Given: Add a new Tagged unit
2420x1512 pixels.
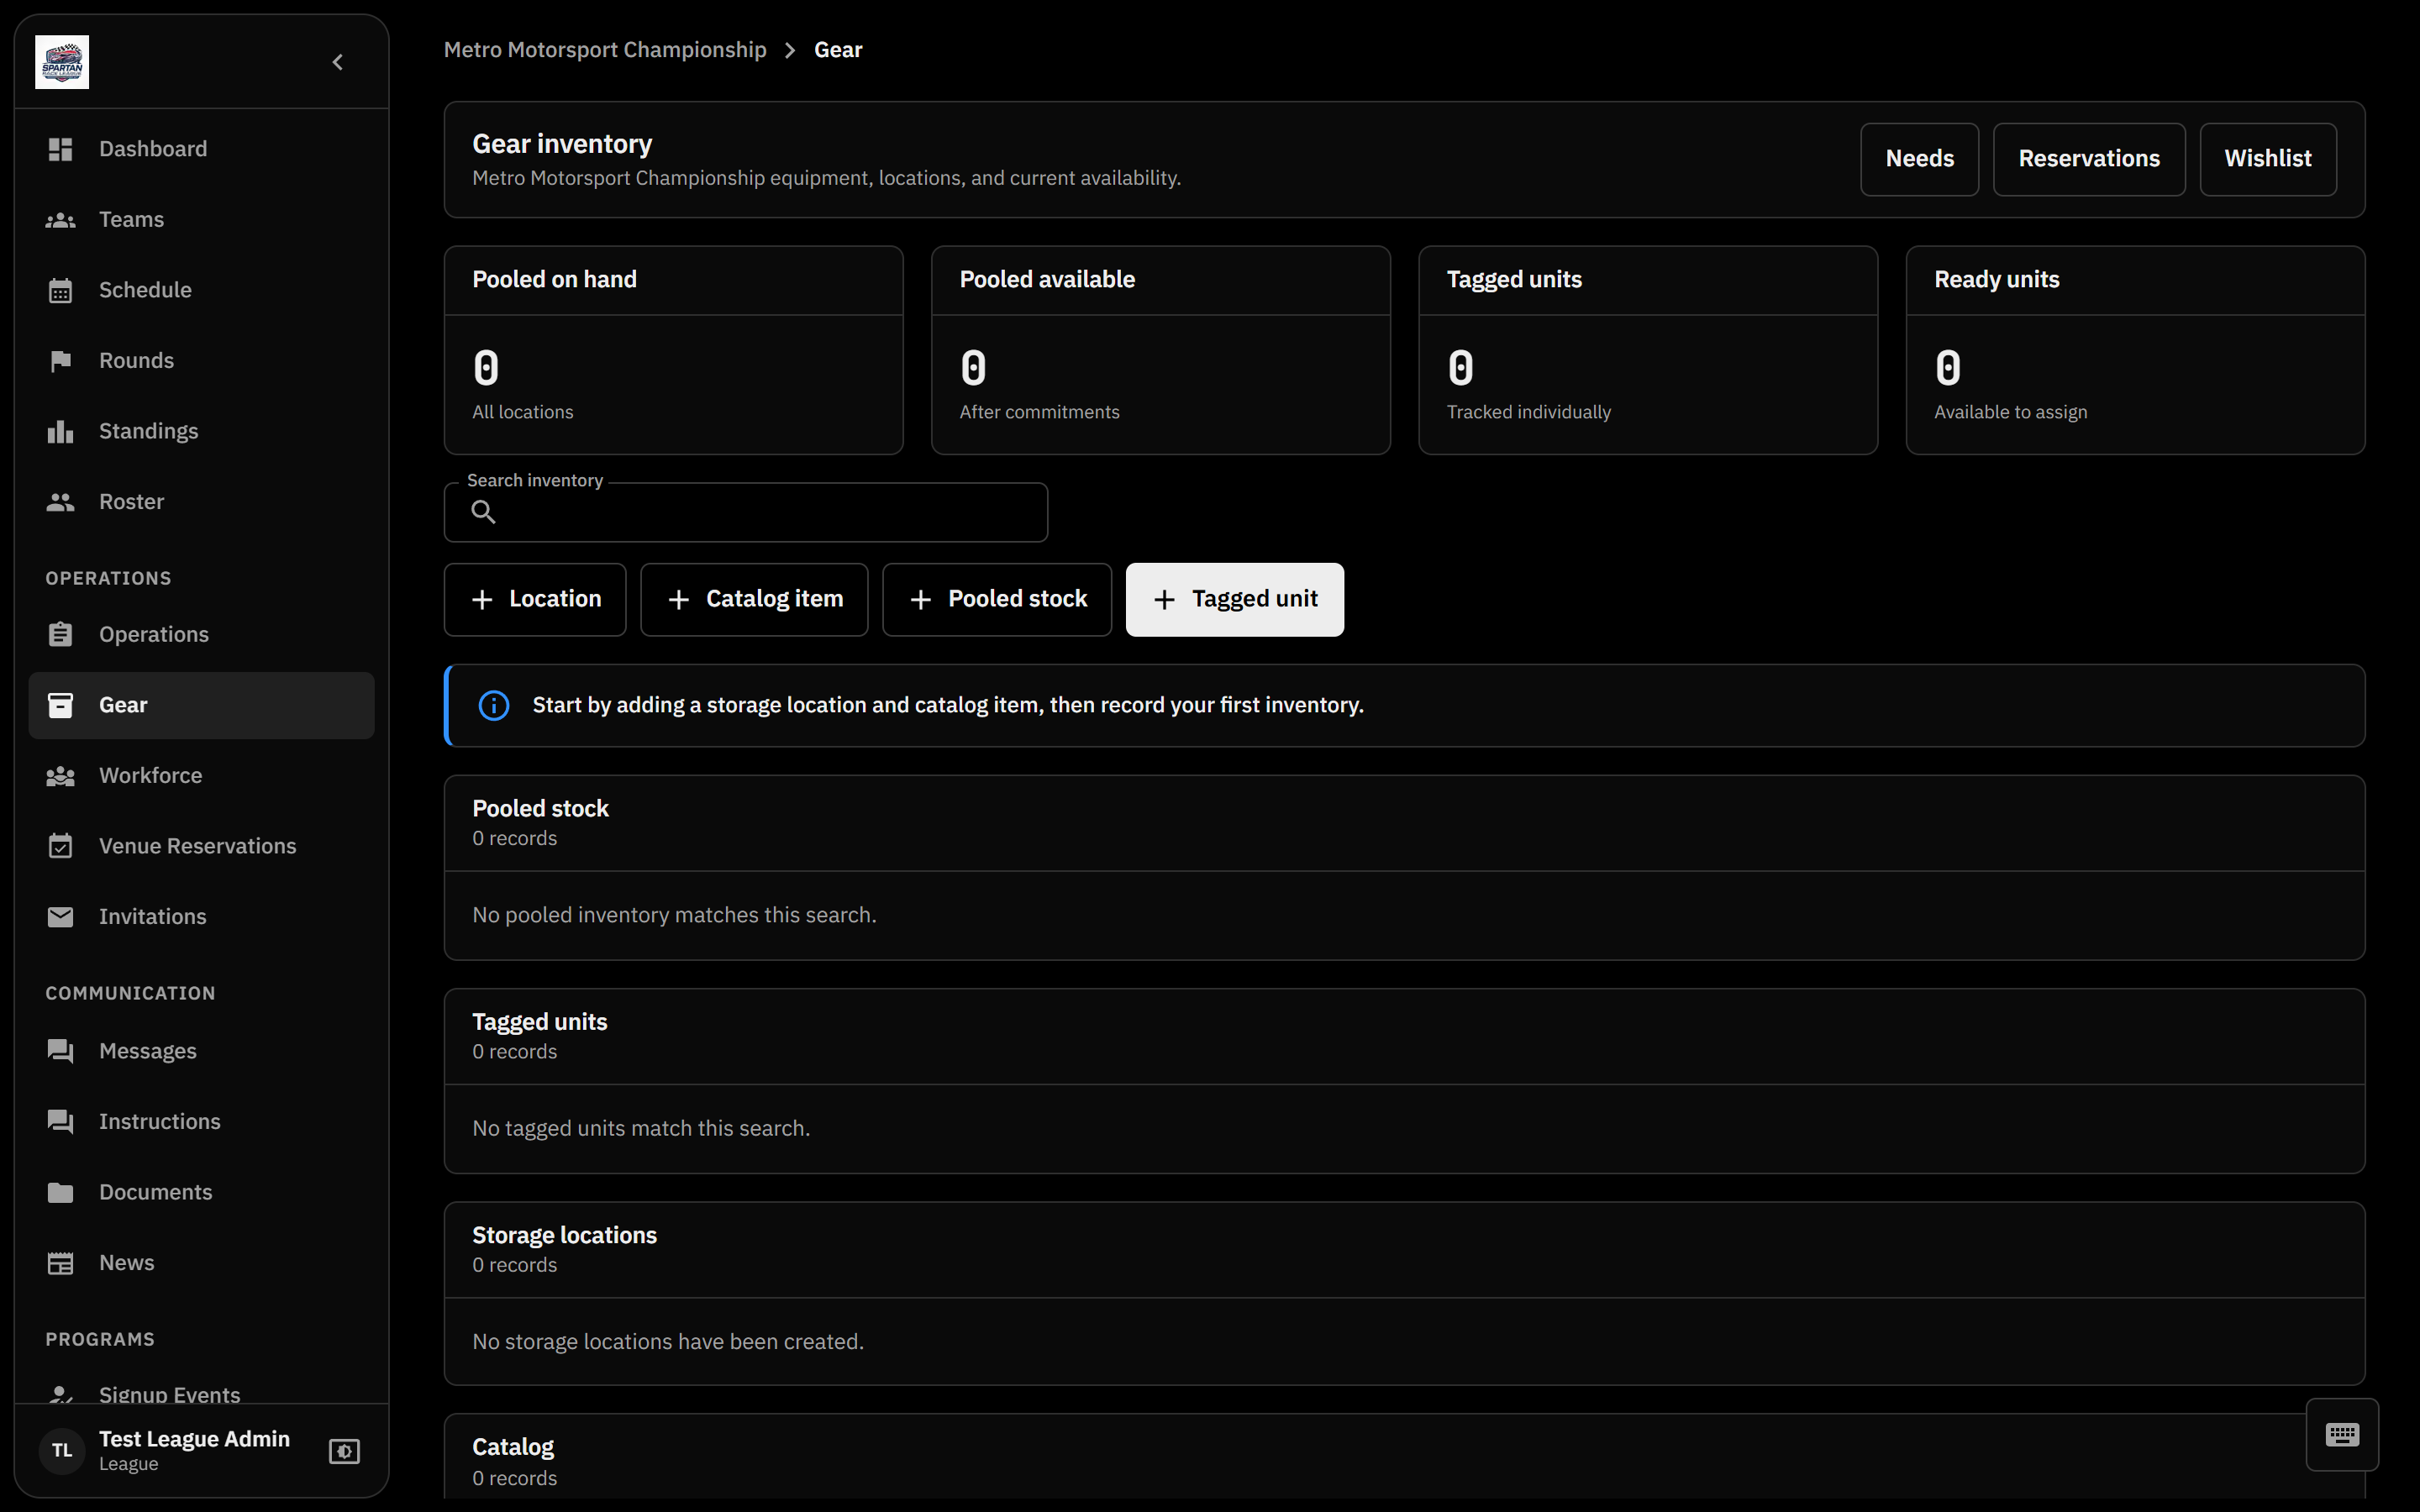Looking at the screenshot, I should click(x=1234, y=599).
